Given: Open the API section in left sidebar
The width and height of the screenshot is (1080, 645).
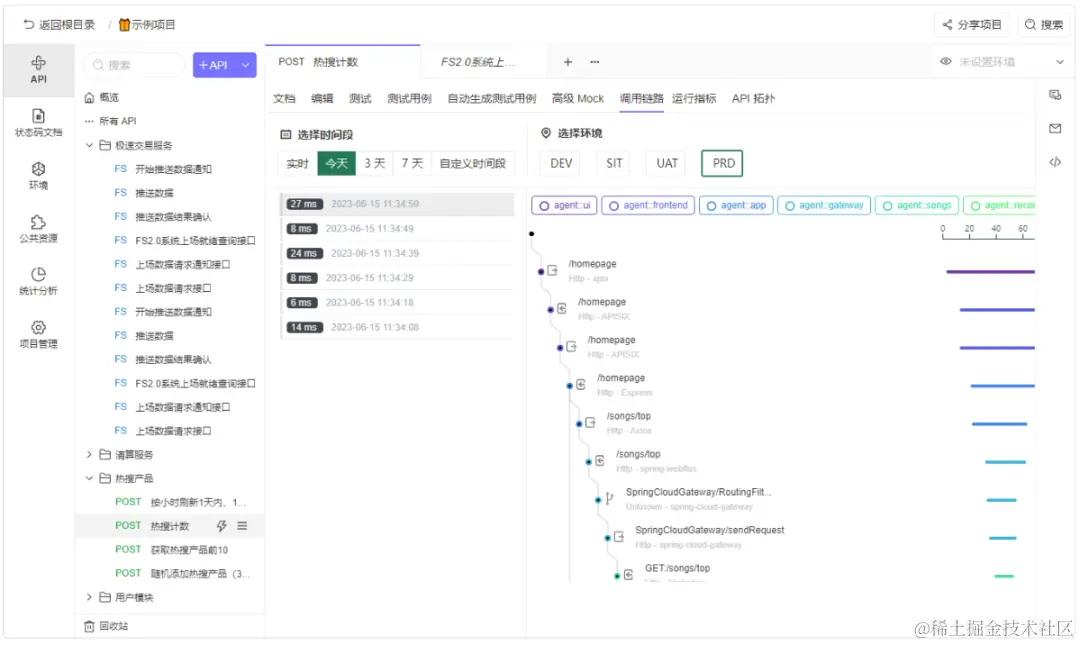Looking at the screenshot, I should 39,70.
